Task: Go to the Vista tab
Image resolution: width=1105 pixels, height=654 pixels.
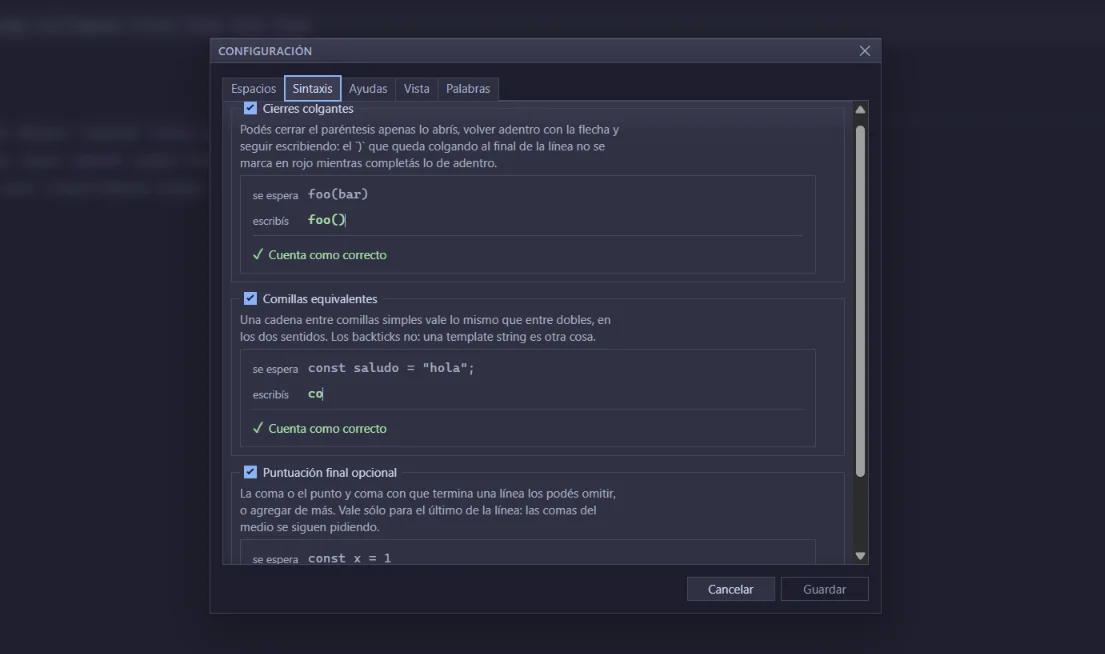Action: (x=416, y=89)
